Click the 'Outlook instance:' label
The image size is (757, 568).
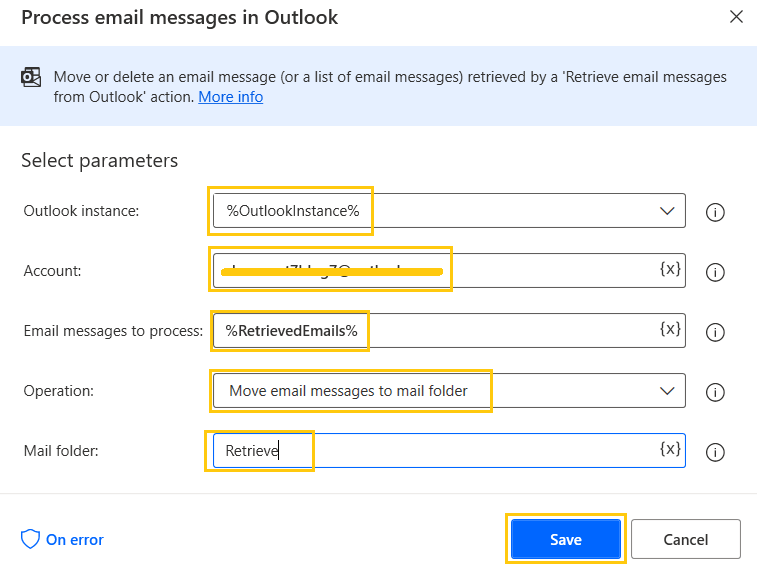tap(81, 211)
